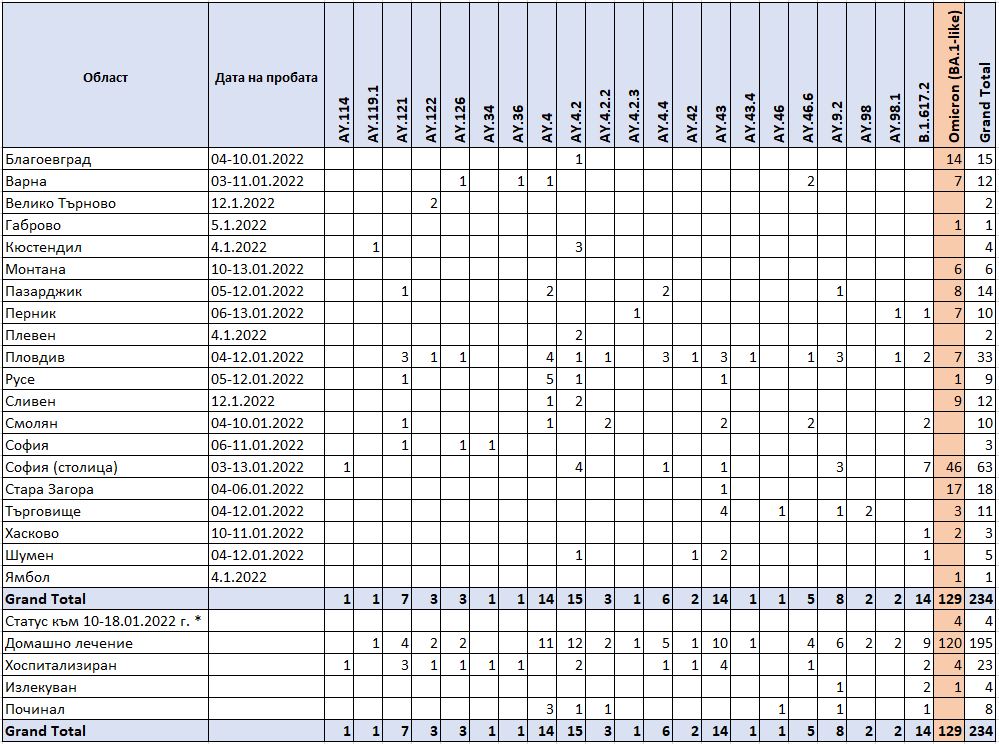This screenshot has width=999, height=744.
Task: Click the Стара Загора row label
Action: point(50,489)
